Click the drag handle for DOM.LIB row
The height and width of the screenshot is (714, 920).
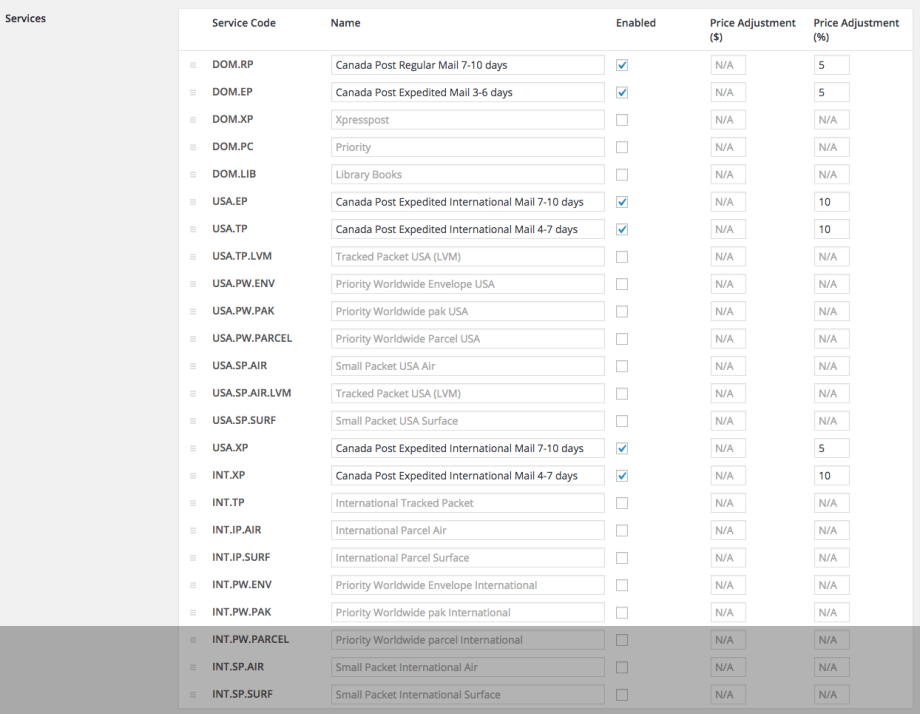point(193,175)
